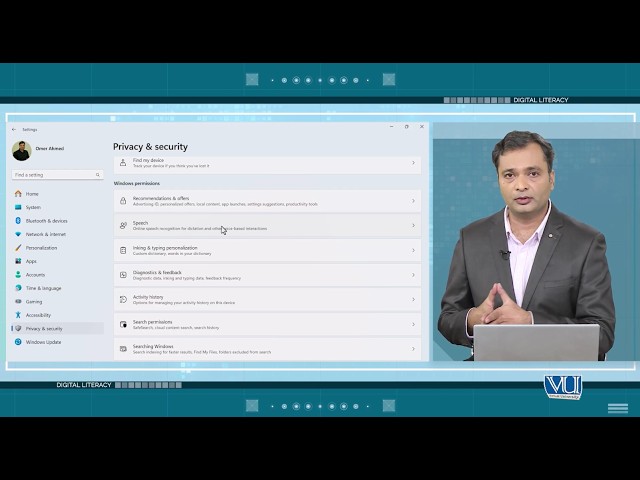Open Find my device setting

267,164
